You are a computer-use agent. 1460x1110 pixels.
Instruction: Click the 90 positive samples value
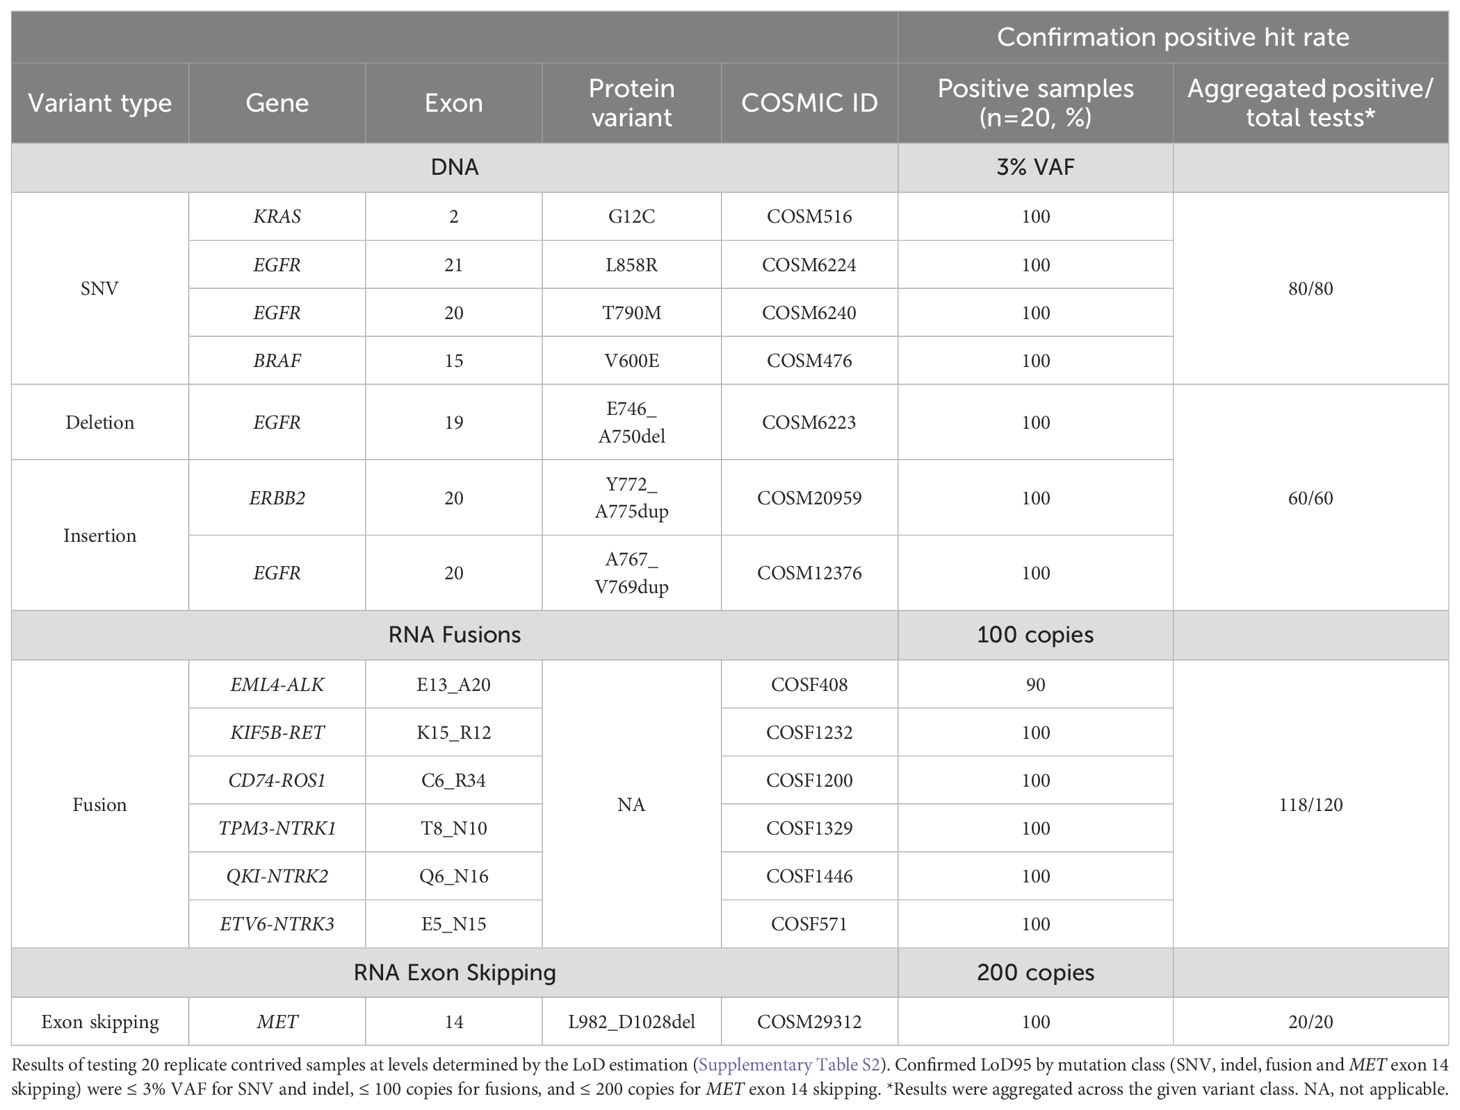[x=1035, y=685]
